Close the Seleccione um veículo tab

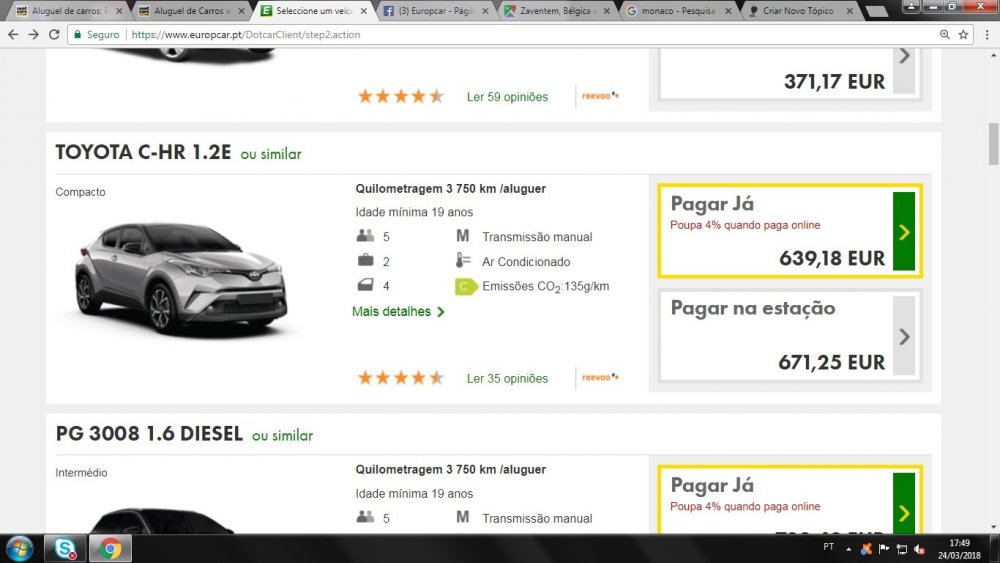tap(364, 11)
